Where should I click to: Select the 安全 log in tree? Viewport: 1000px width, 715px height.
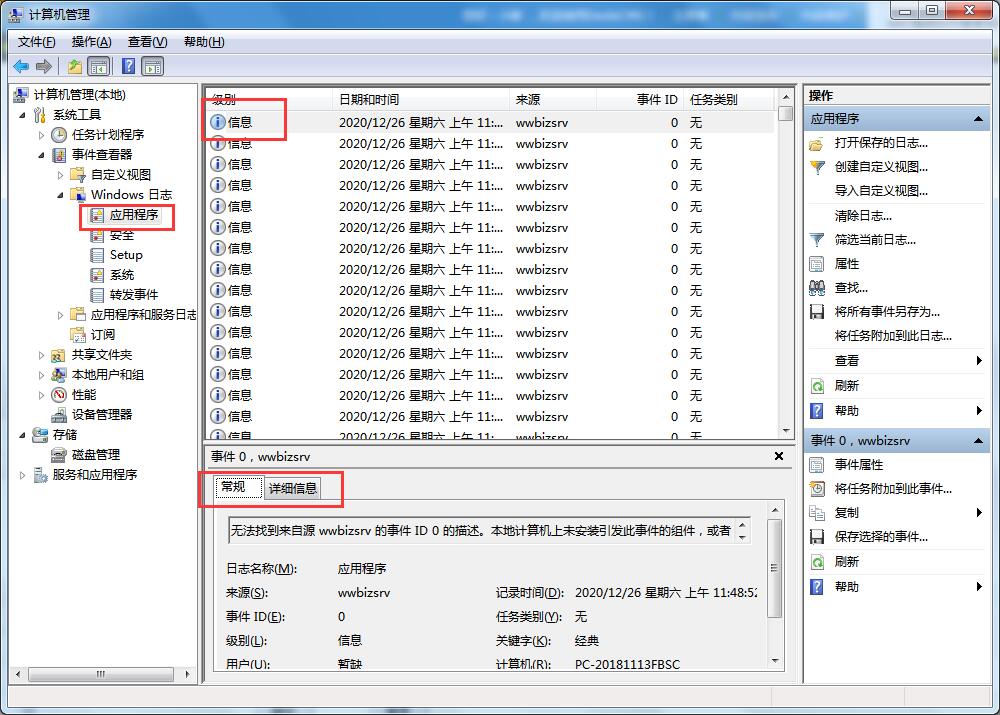pyautogui.click(x=122, y=235)
